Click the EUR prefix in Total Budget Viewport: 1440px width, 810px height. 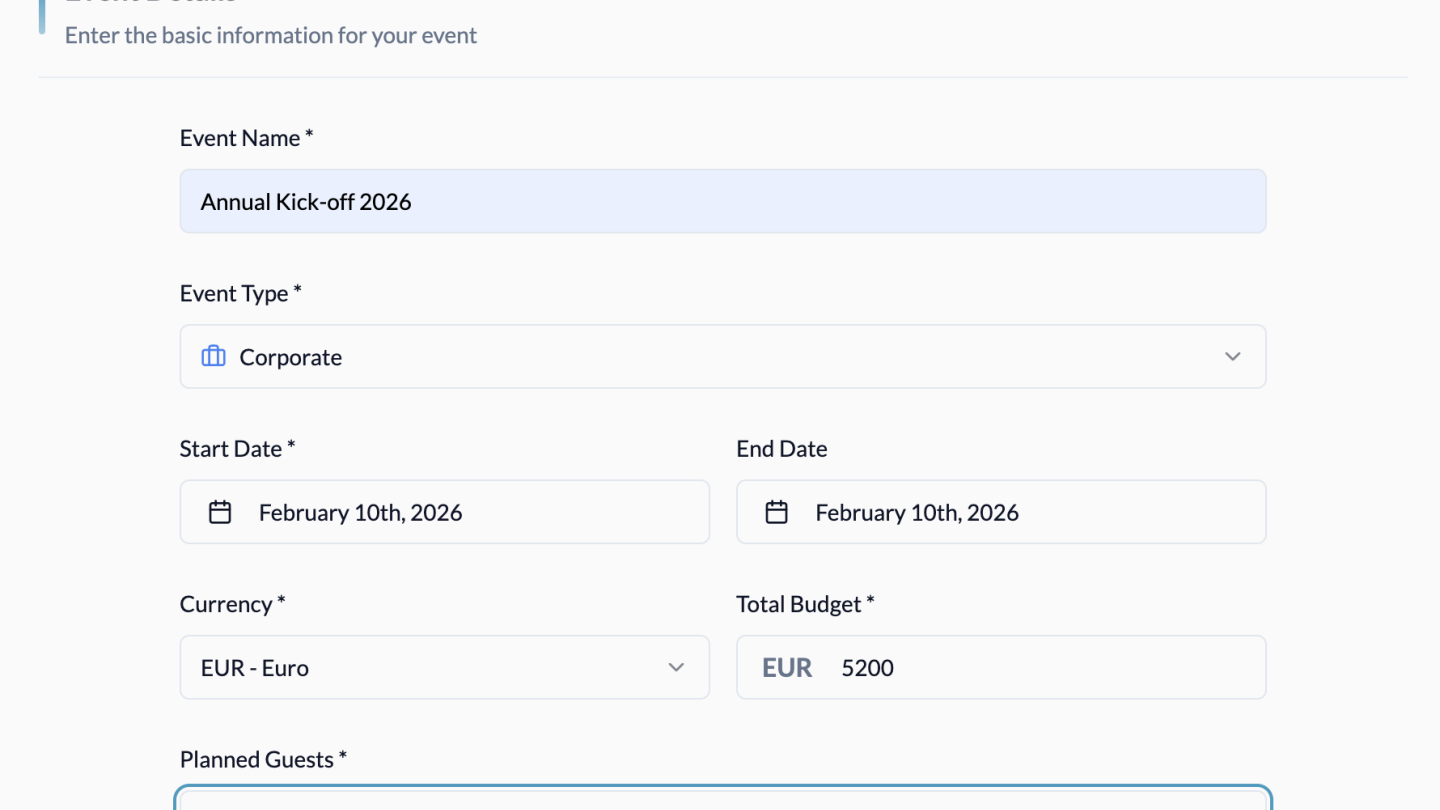click(x=787, y=667)
